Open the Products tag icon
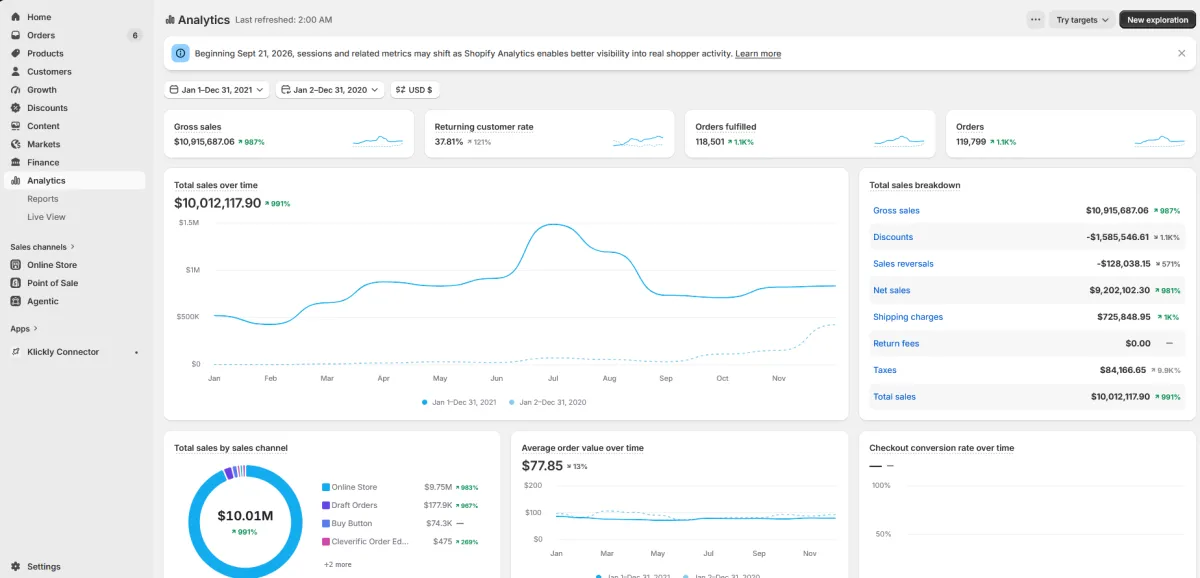The height and width of the screenshot is (578, 1200). pyautogui.click(x=16, y=53)
